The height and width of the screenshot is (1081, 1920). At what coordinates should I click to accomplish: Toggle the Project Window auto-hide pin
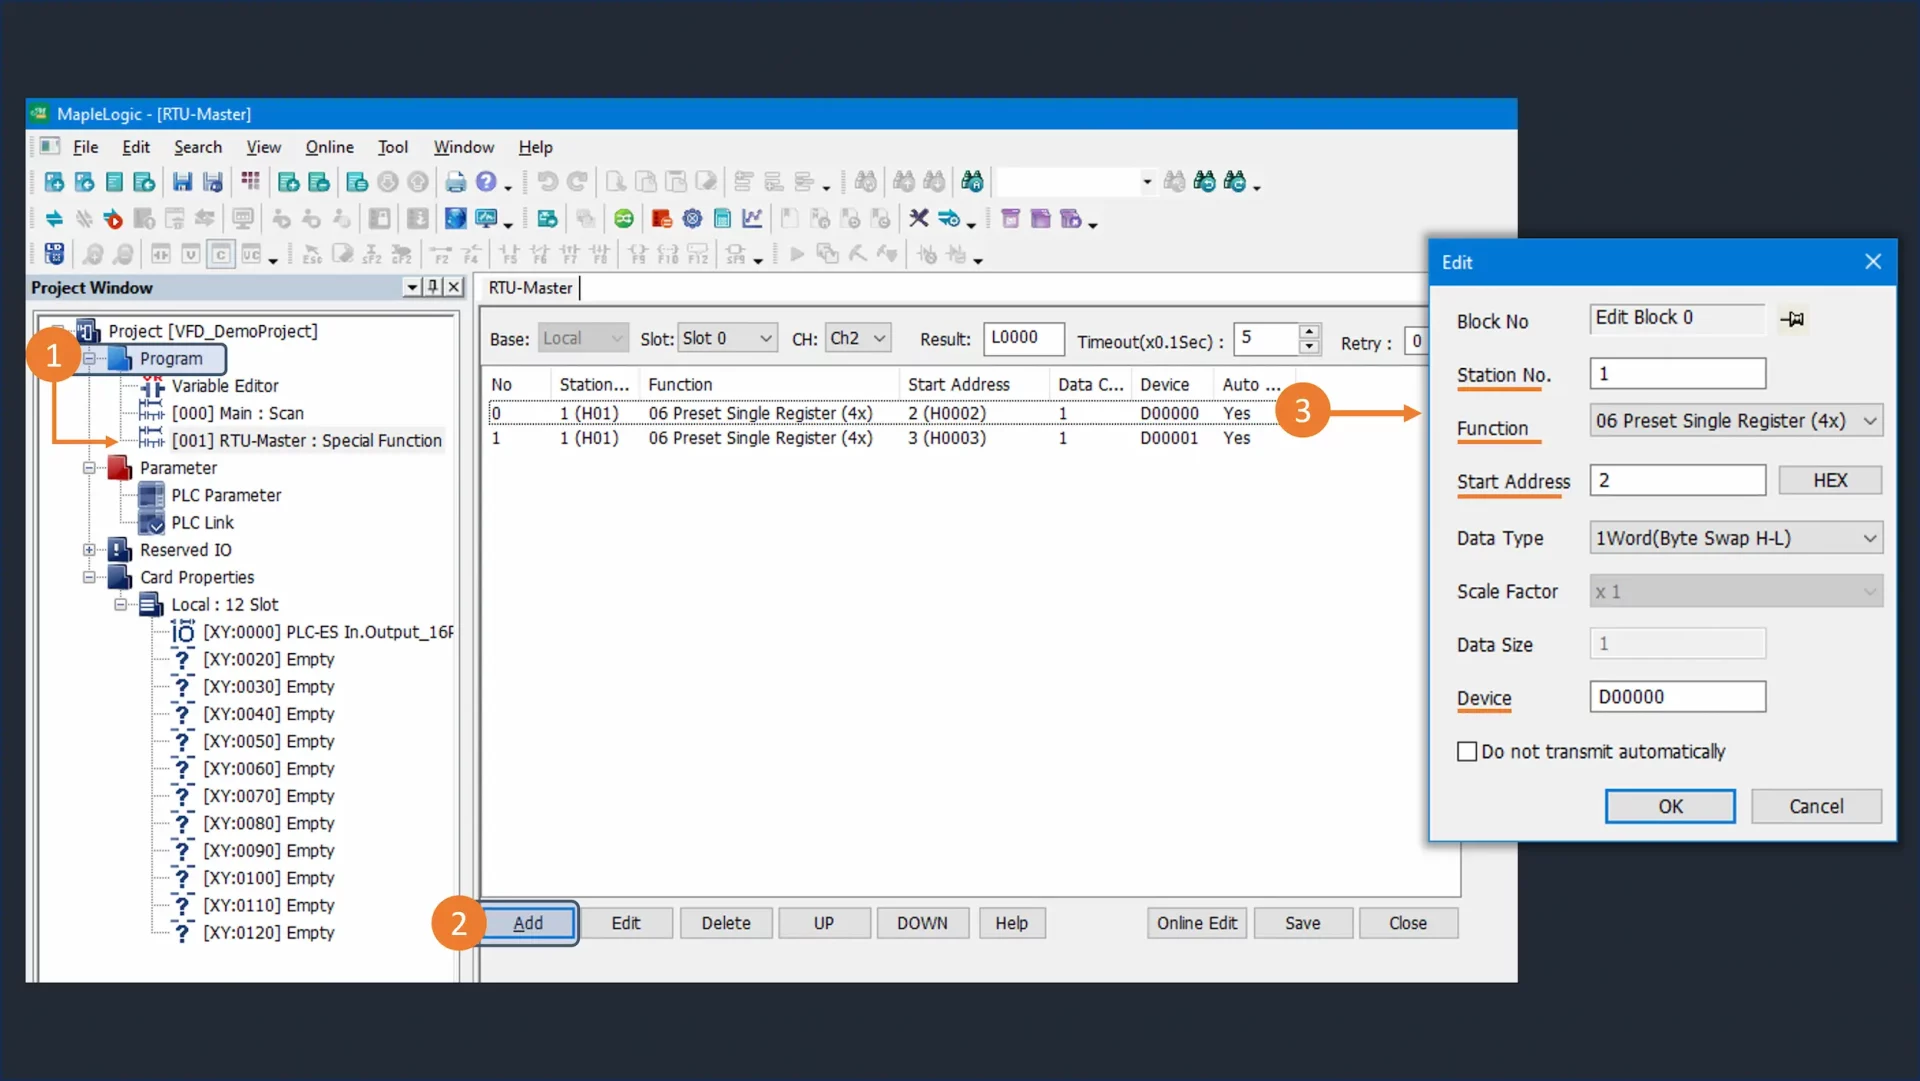[x=433, y=288]
